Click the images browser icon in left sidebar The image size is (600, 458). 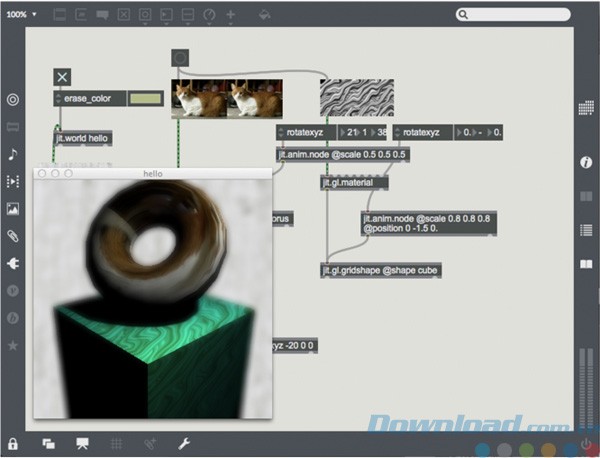13,209
